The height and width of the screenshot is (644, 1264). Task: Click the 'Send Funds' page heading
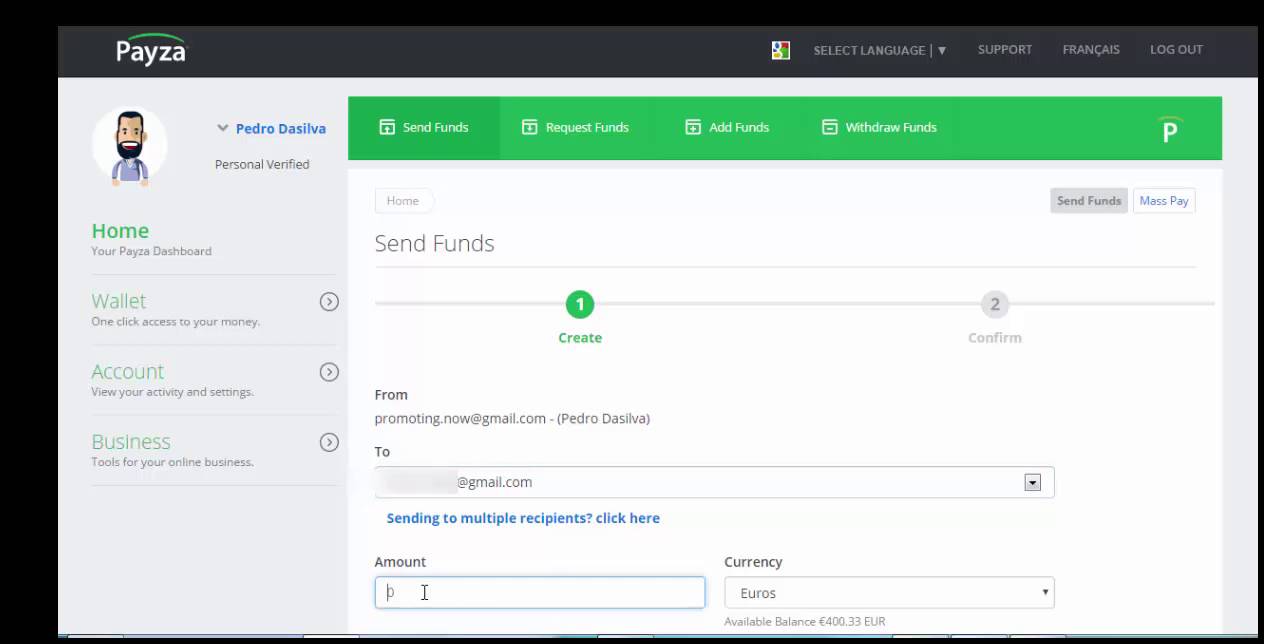[434, 244]
